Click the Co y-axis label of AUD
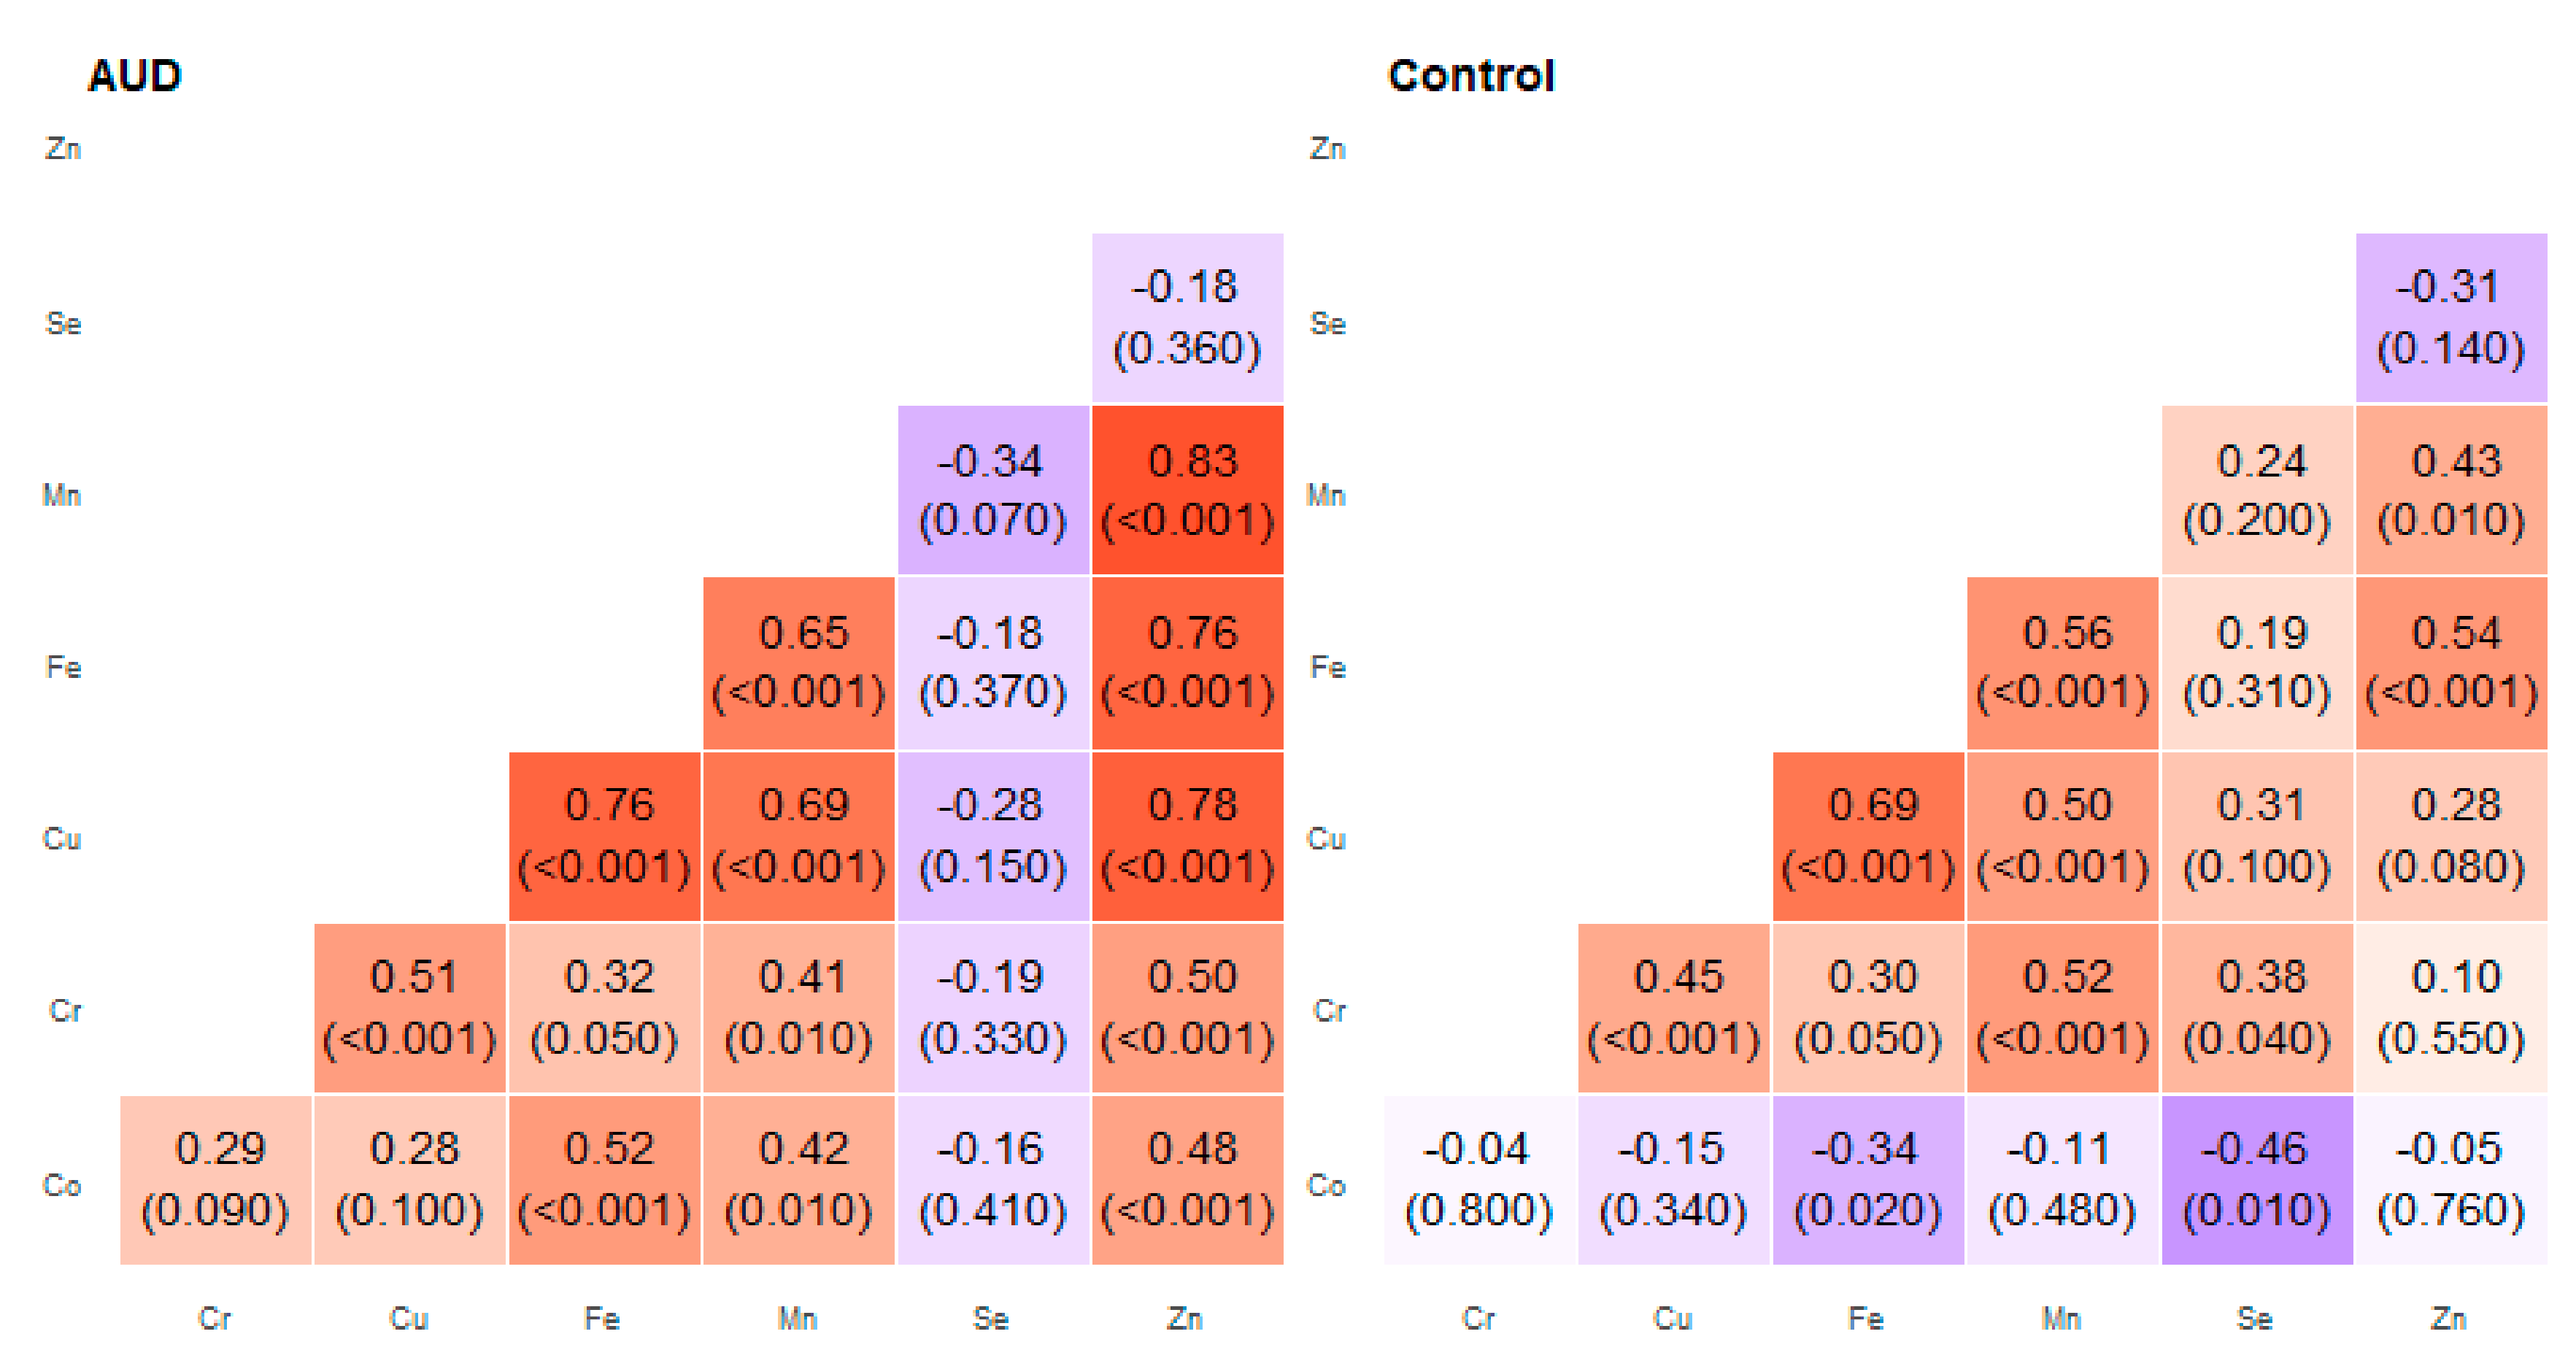 point(62,1185)
